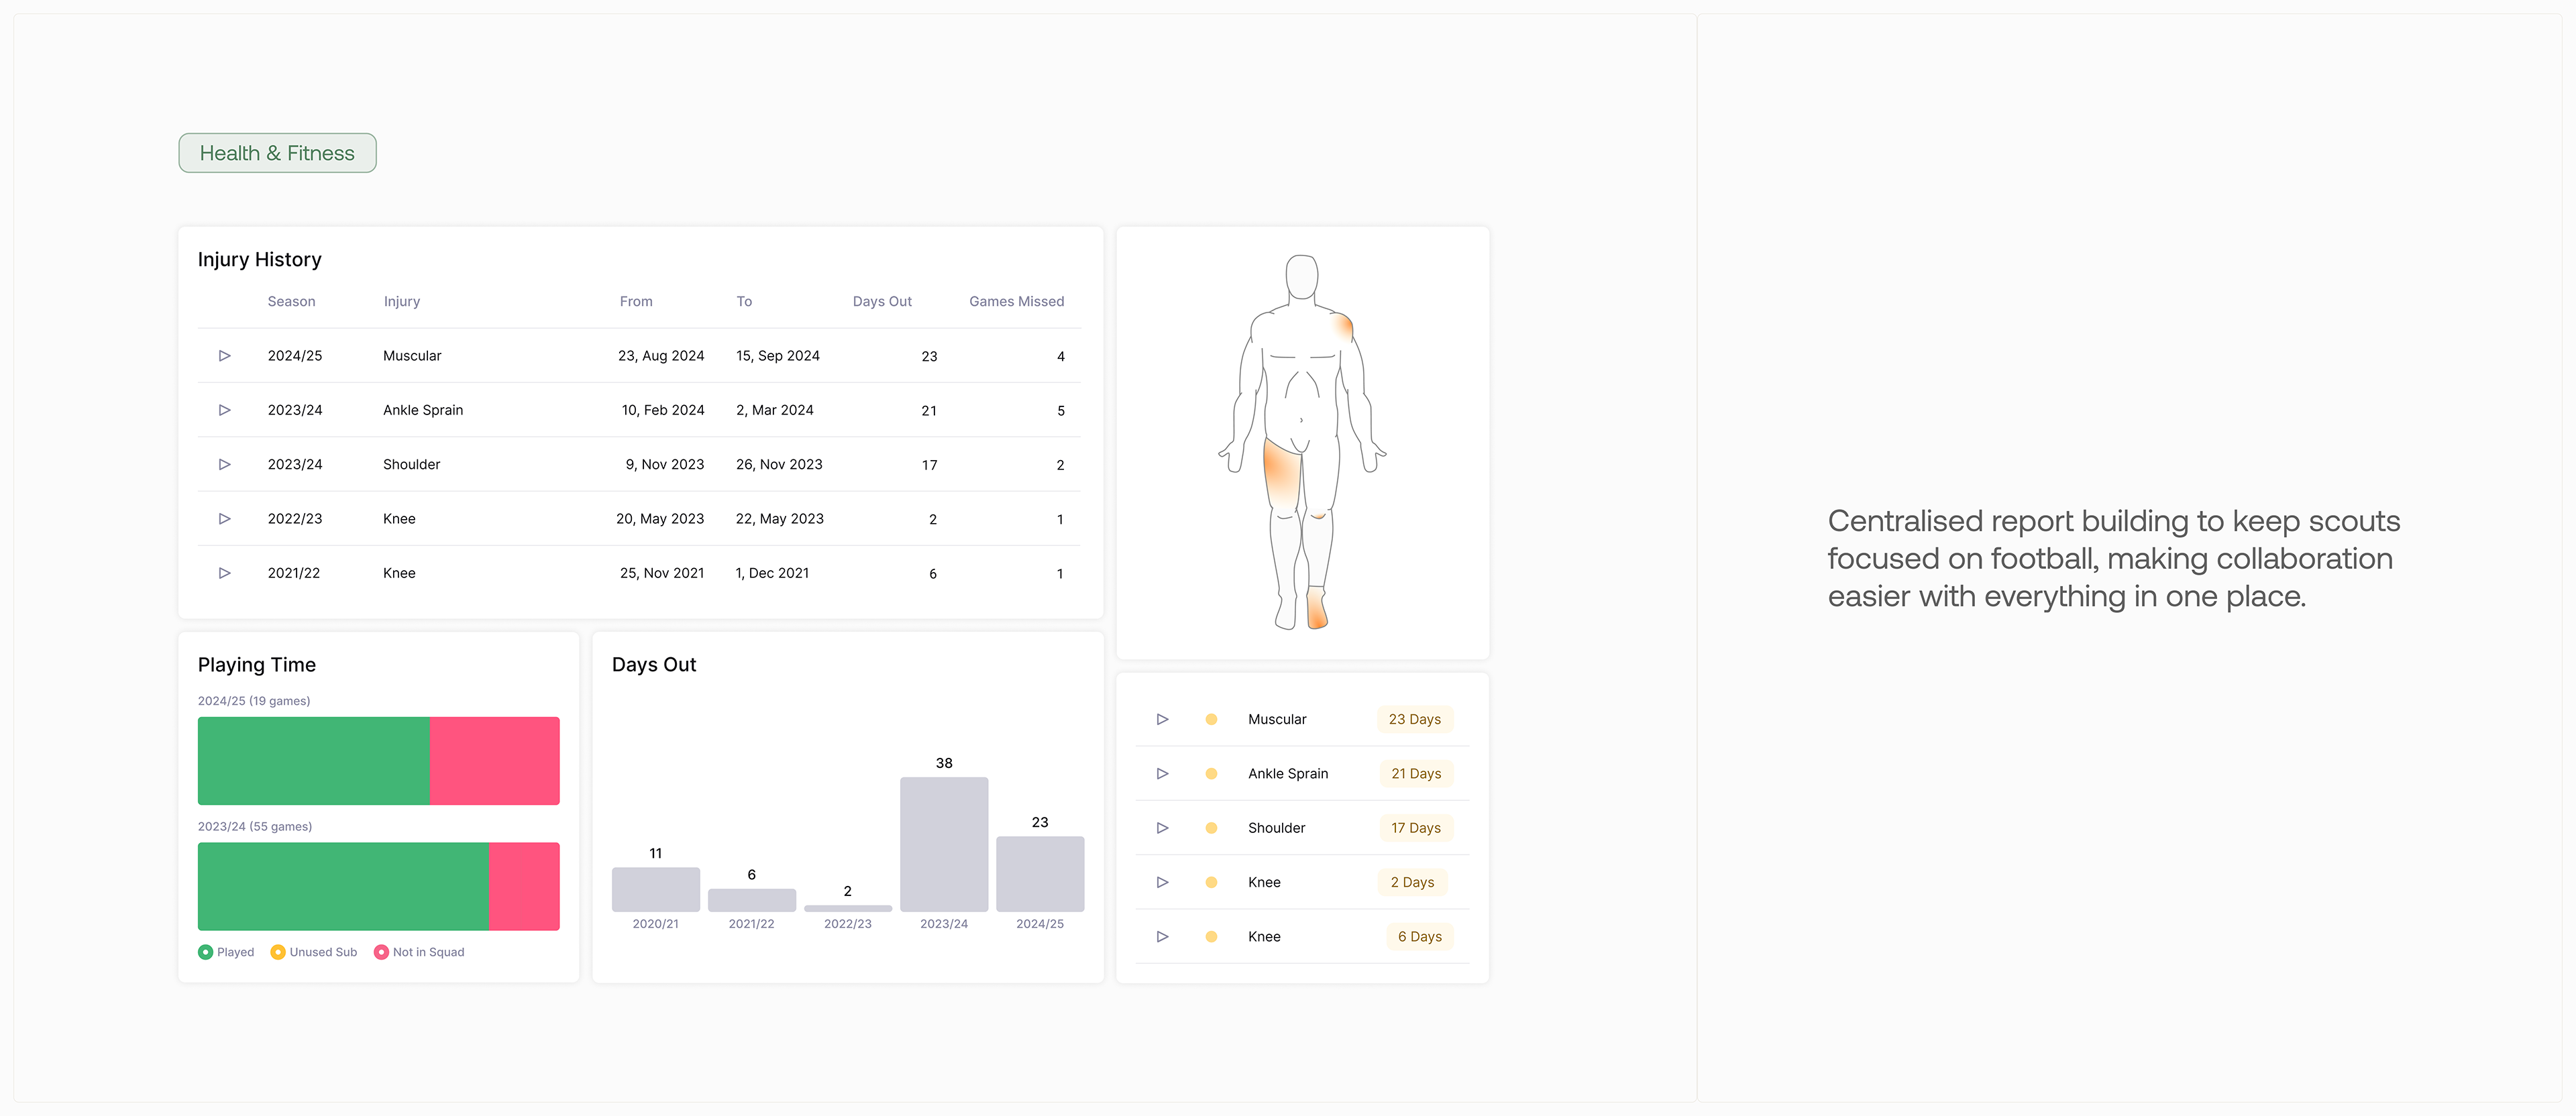Click arrow beside Shoulder 17 Days entry
This screenshot has width=2576, height=1116.
(1162, 828)
